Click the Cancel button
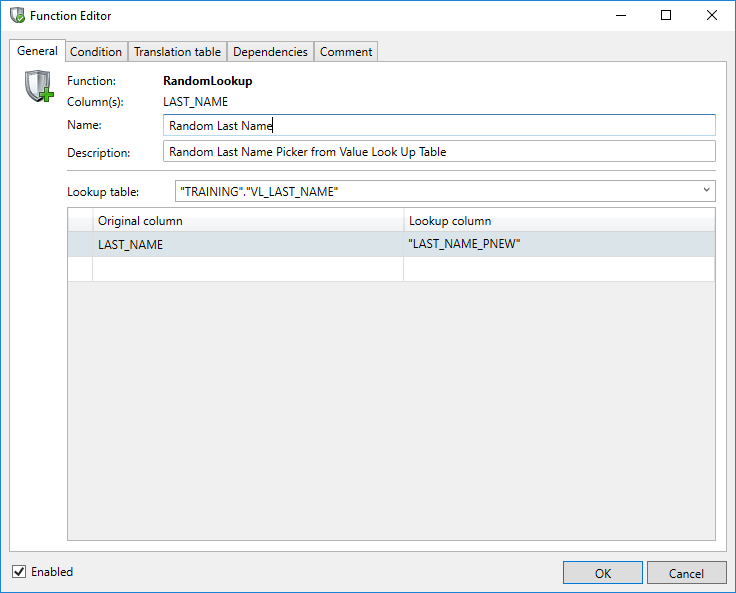This screenshot has height=593, width=736. tap(686, 573)
